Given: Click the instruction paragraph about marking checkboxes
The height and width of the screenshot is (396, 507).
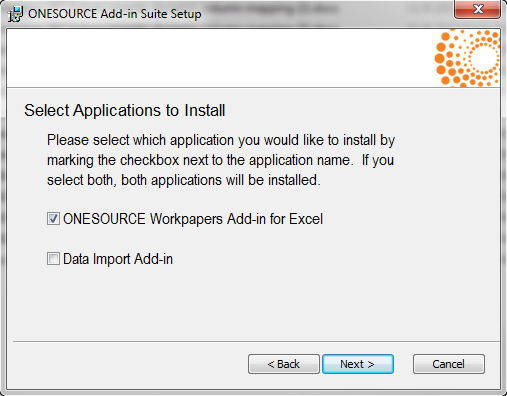Looking at the screenshot, I should 221,160.
